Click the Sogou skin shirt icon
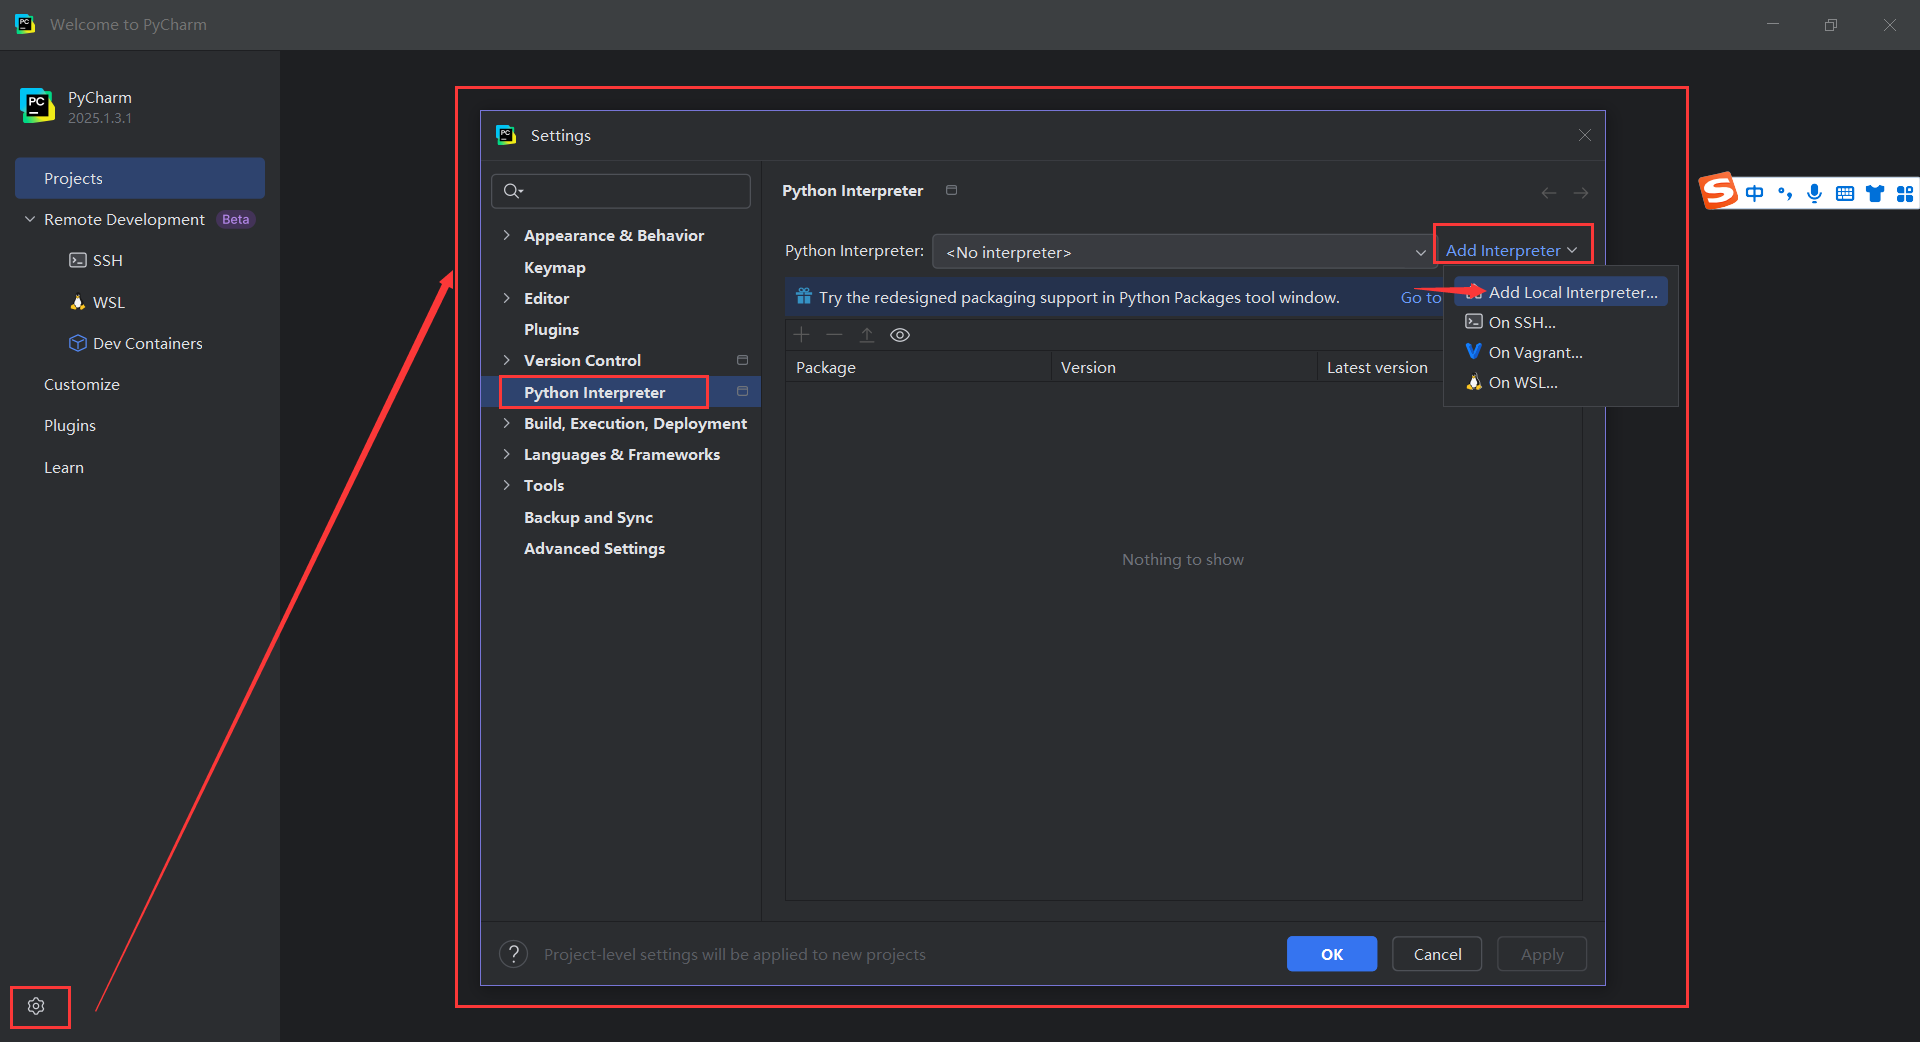 tap(1875, 193)
